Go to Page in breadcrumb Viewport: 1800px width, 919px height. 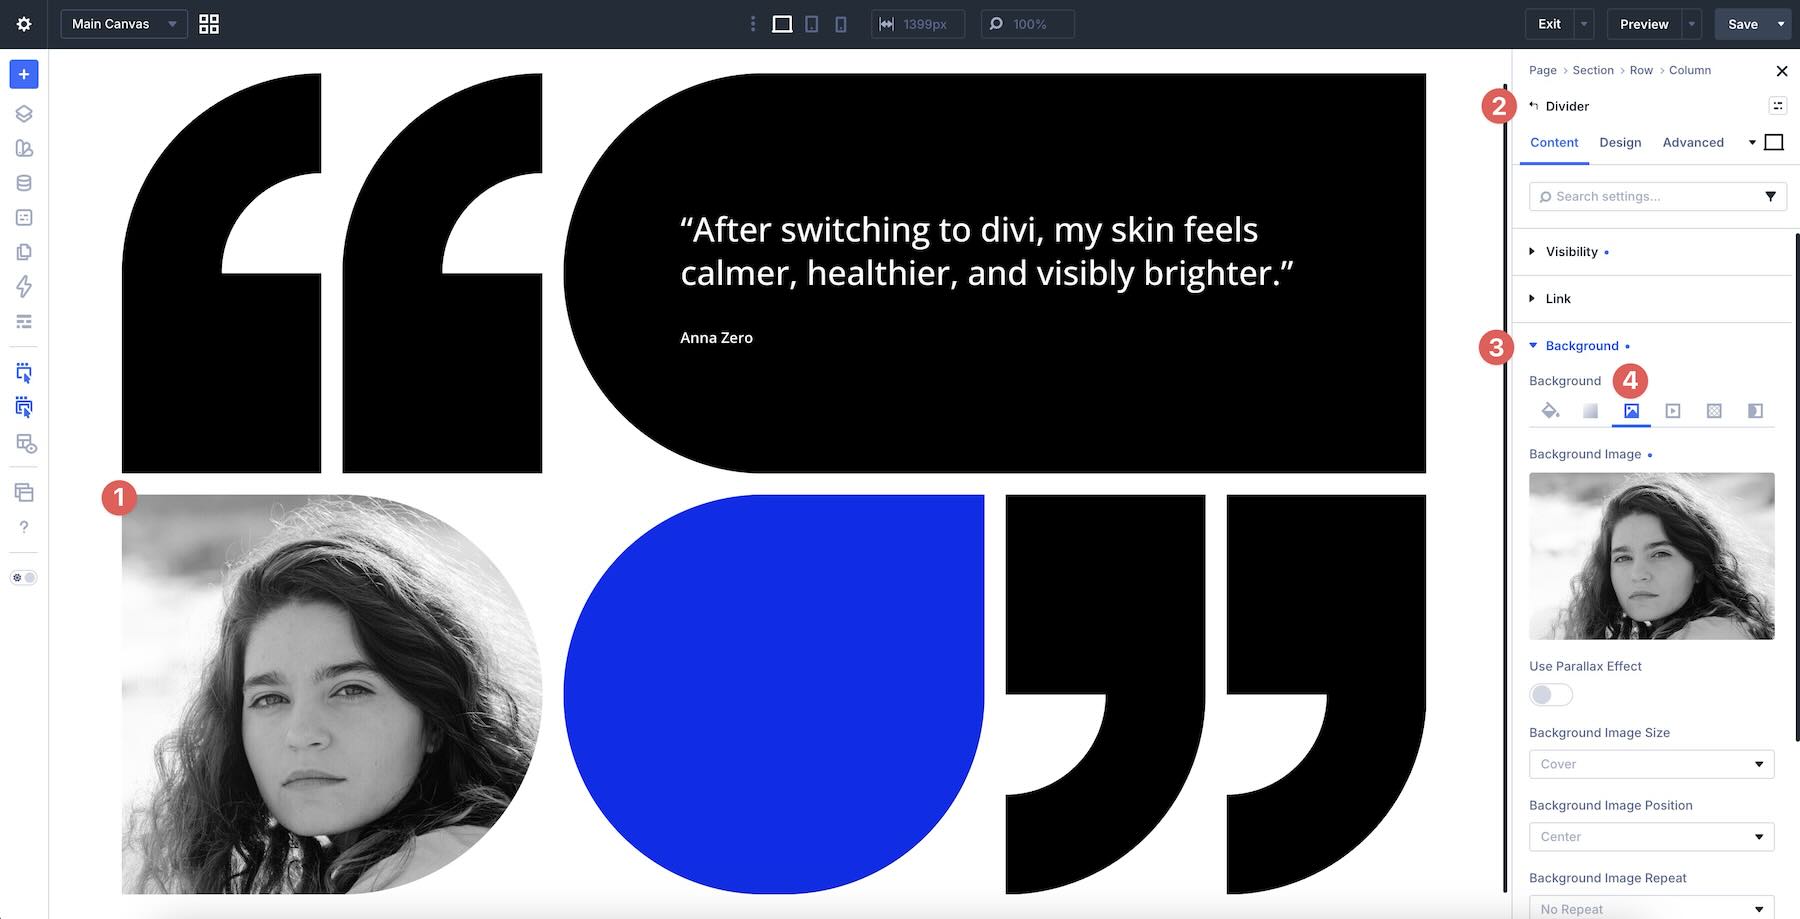1542,70
